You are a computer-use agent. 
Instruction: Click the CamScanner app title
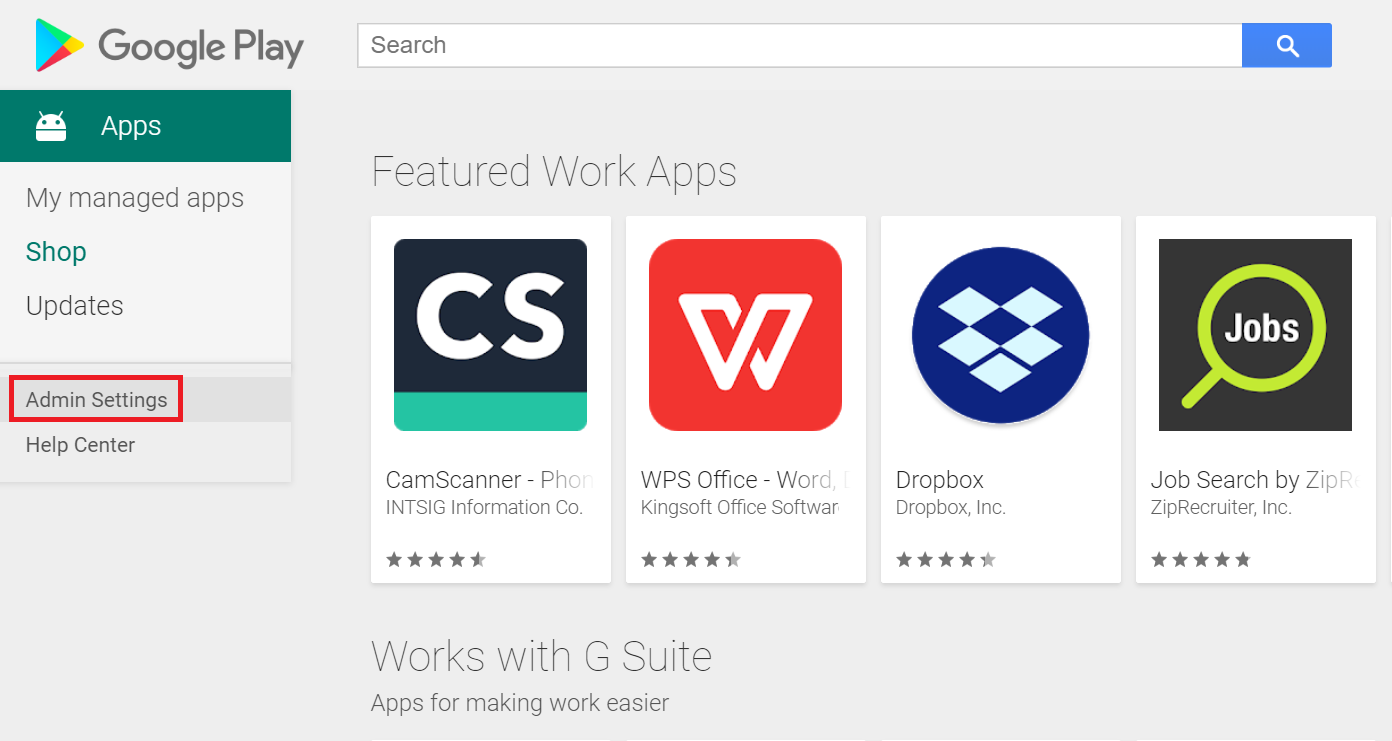point(489,480)
